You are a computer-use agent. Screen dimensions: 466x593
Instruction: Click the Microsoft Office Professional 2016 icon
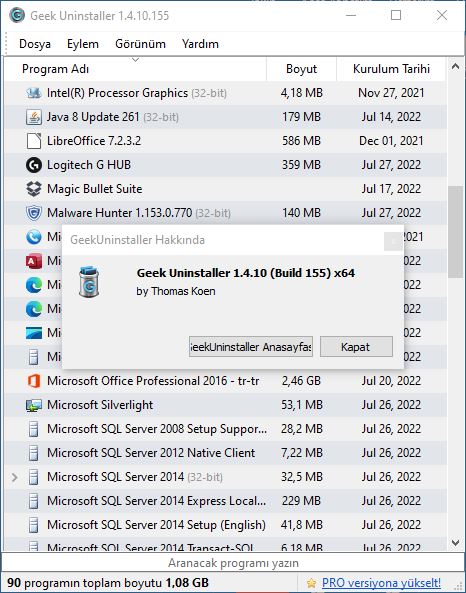tap(34, 381)
